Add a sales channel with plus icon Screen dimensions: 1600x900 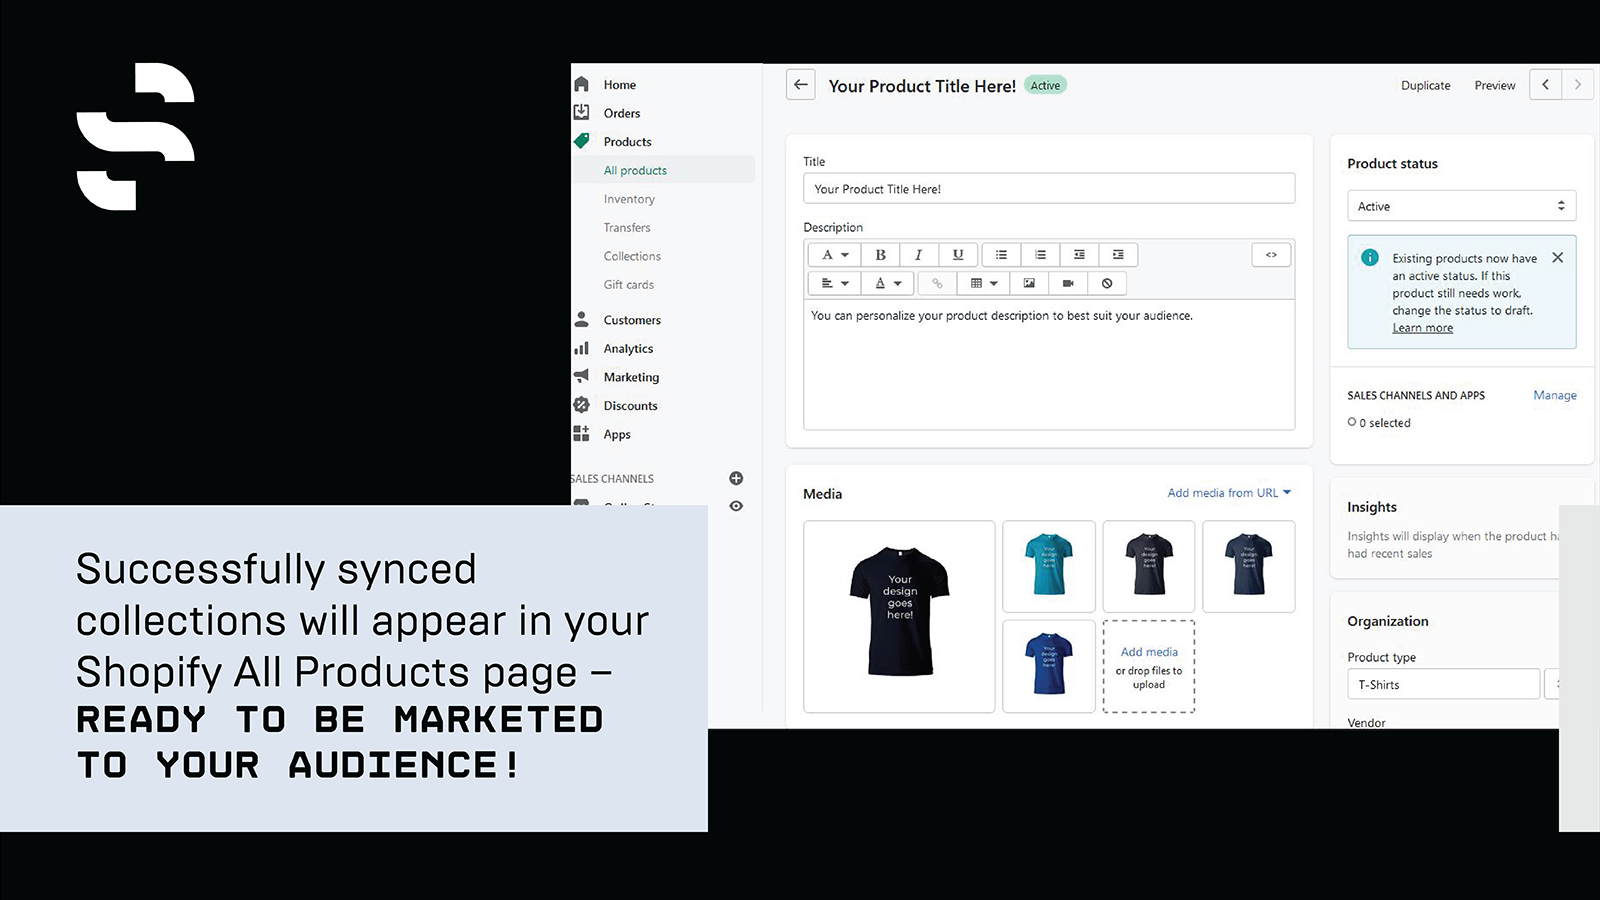click(x=736, y=478)
